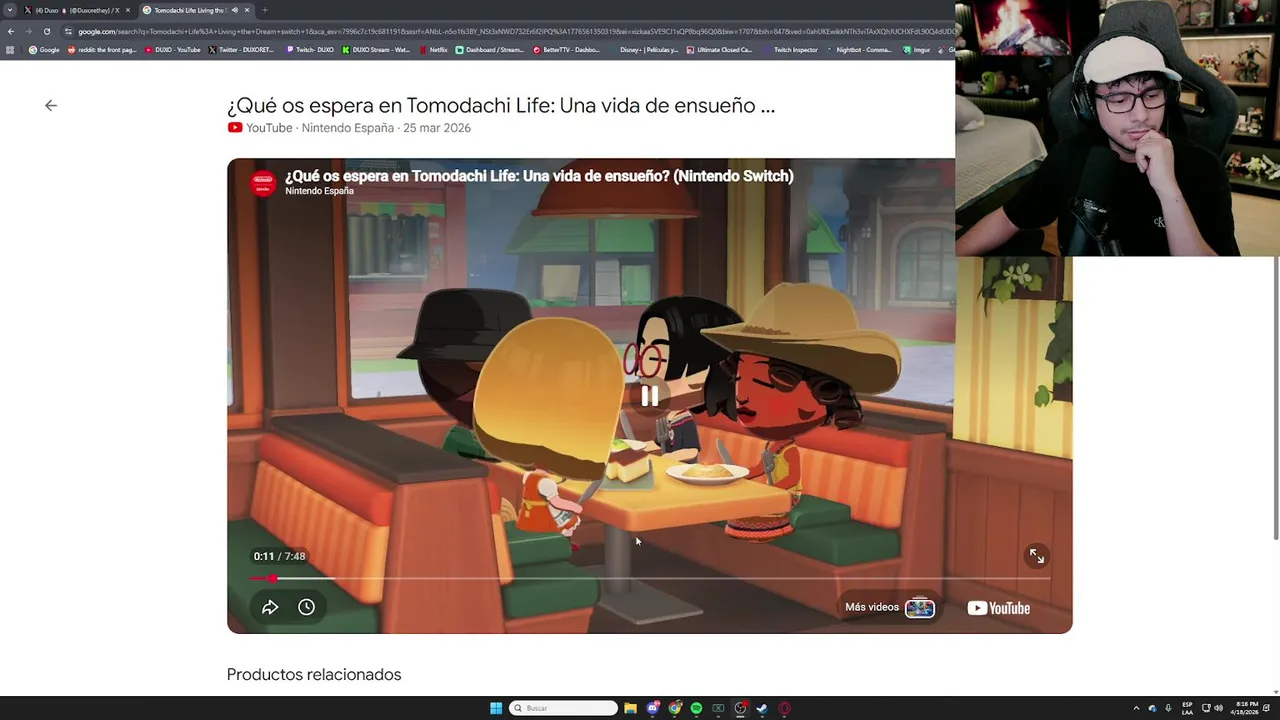Screen dimensions: 1280x720
Task: Open the clock showing 8:16 PM
Action: point(1246,708)
